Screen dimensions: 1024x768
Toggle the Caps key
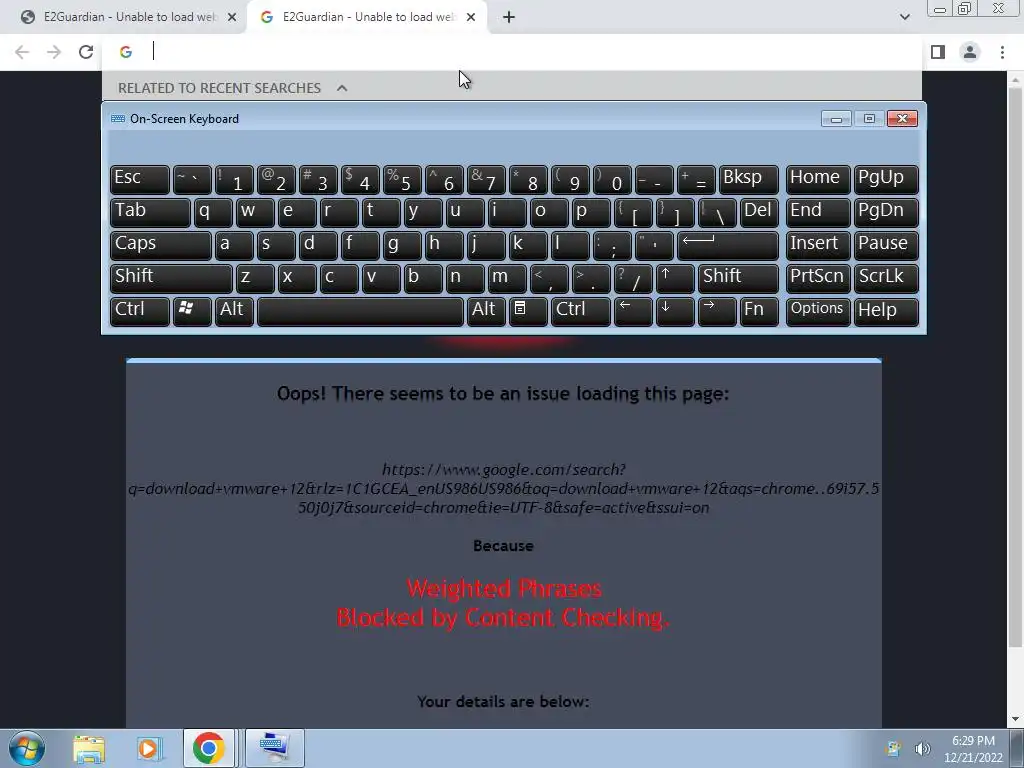(161, 245)
